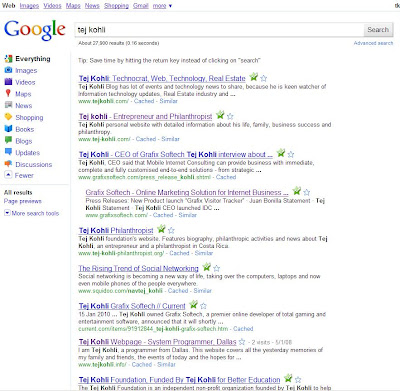This screenshot has height=391, width=400.
Task: Open Updates icon in sidebar
Action: (x=8, y=152)
